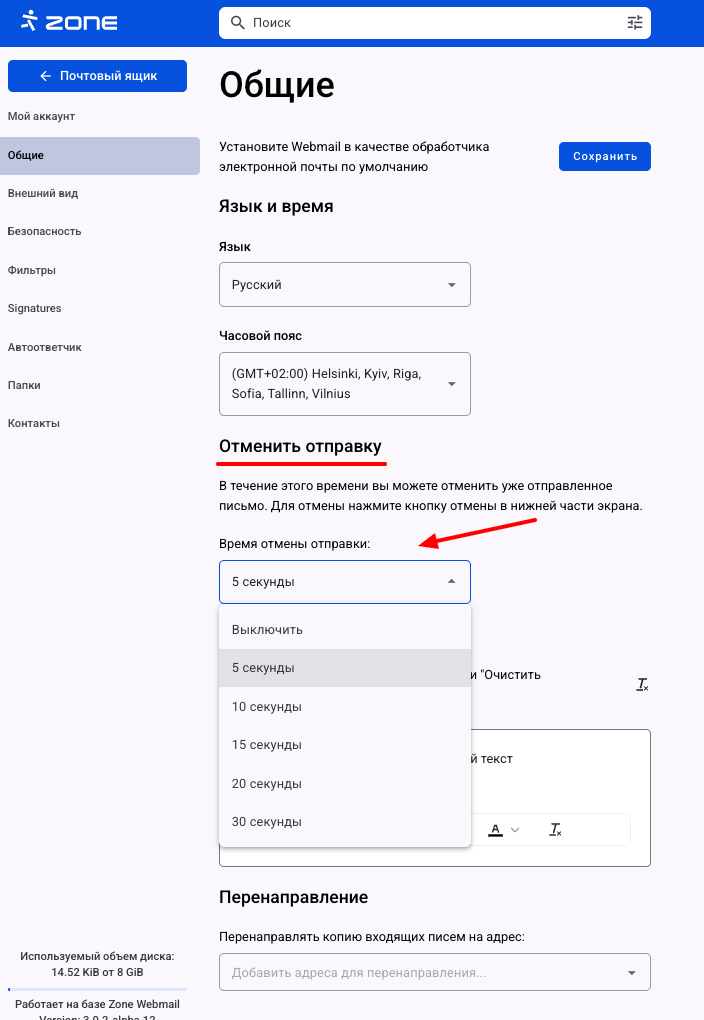Screen dimensions: 704x1020
Task: Open Мой аккаунт settings page
Action: pos(41,117)
